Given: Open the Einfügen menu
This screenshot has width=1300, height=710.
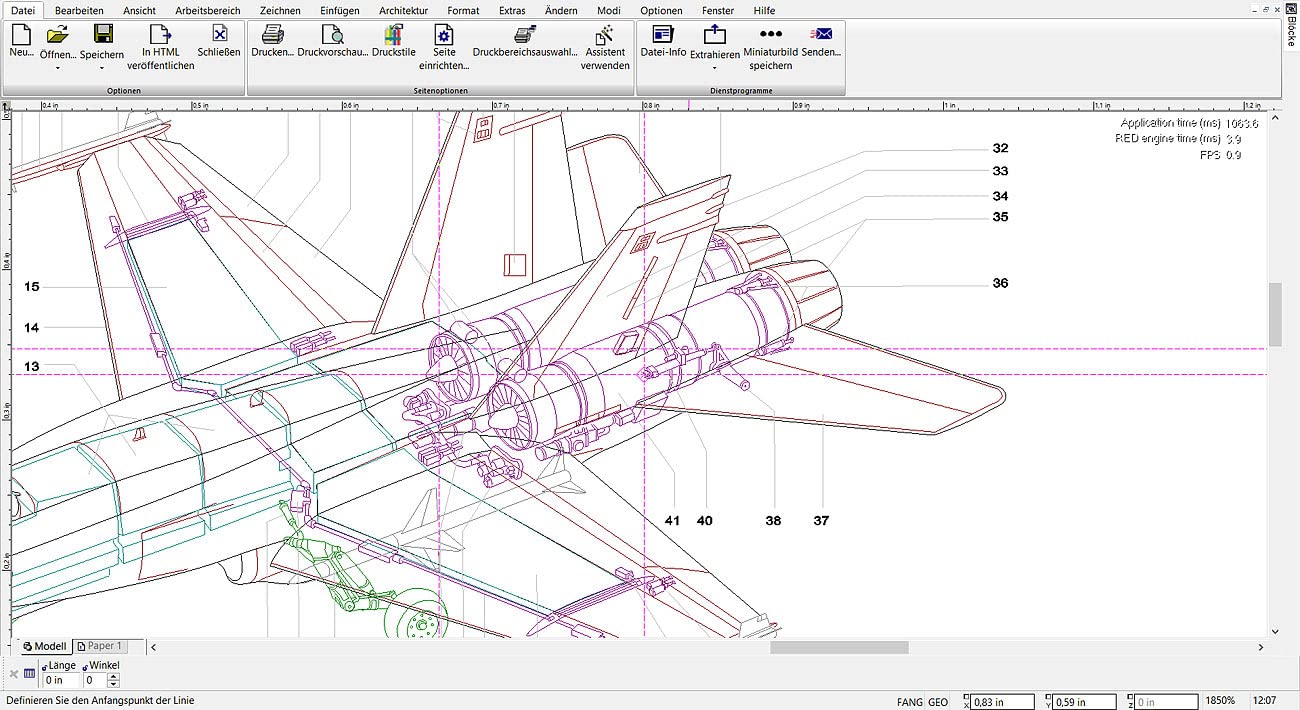Looking at the screenshot, I should 341,10.
